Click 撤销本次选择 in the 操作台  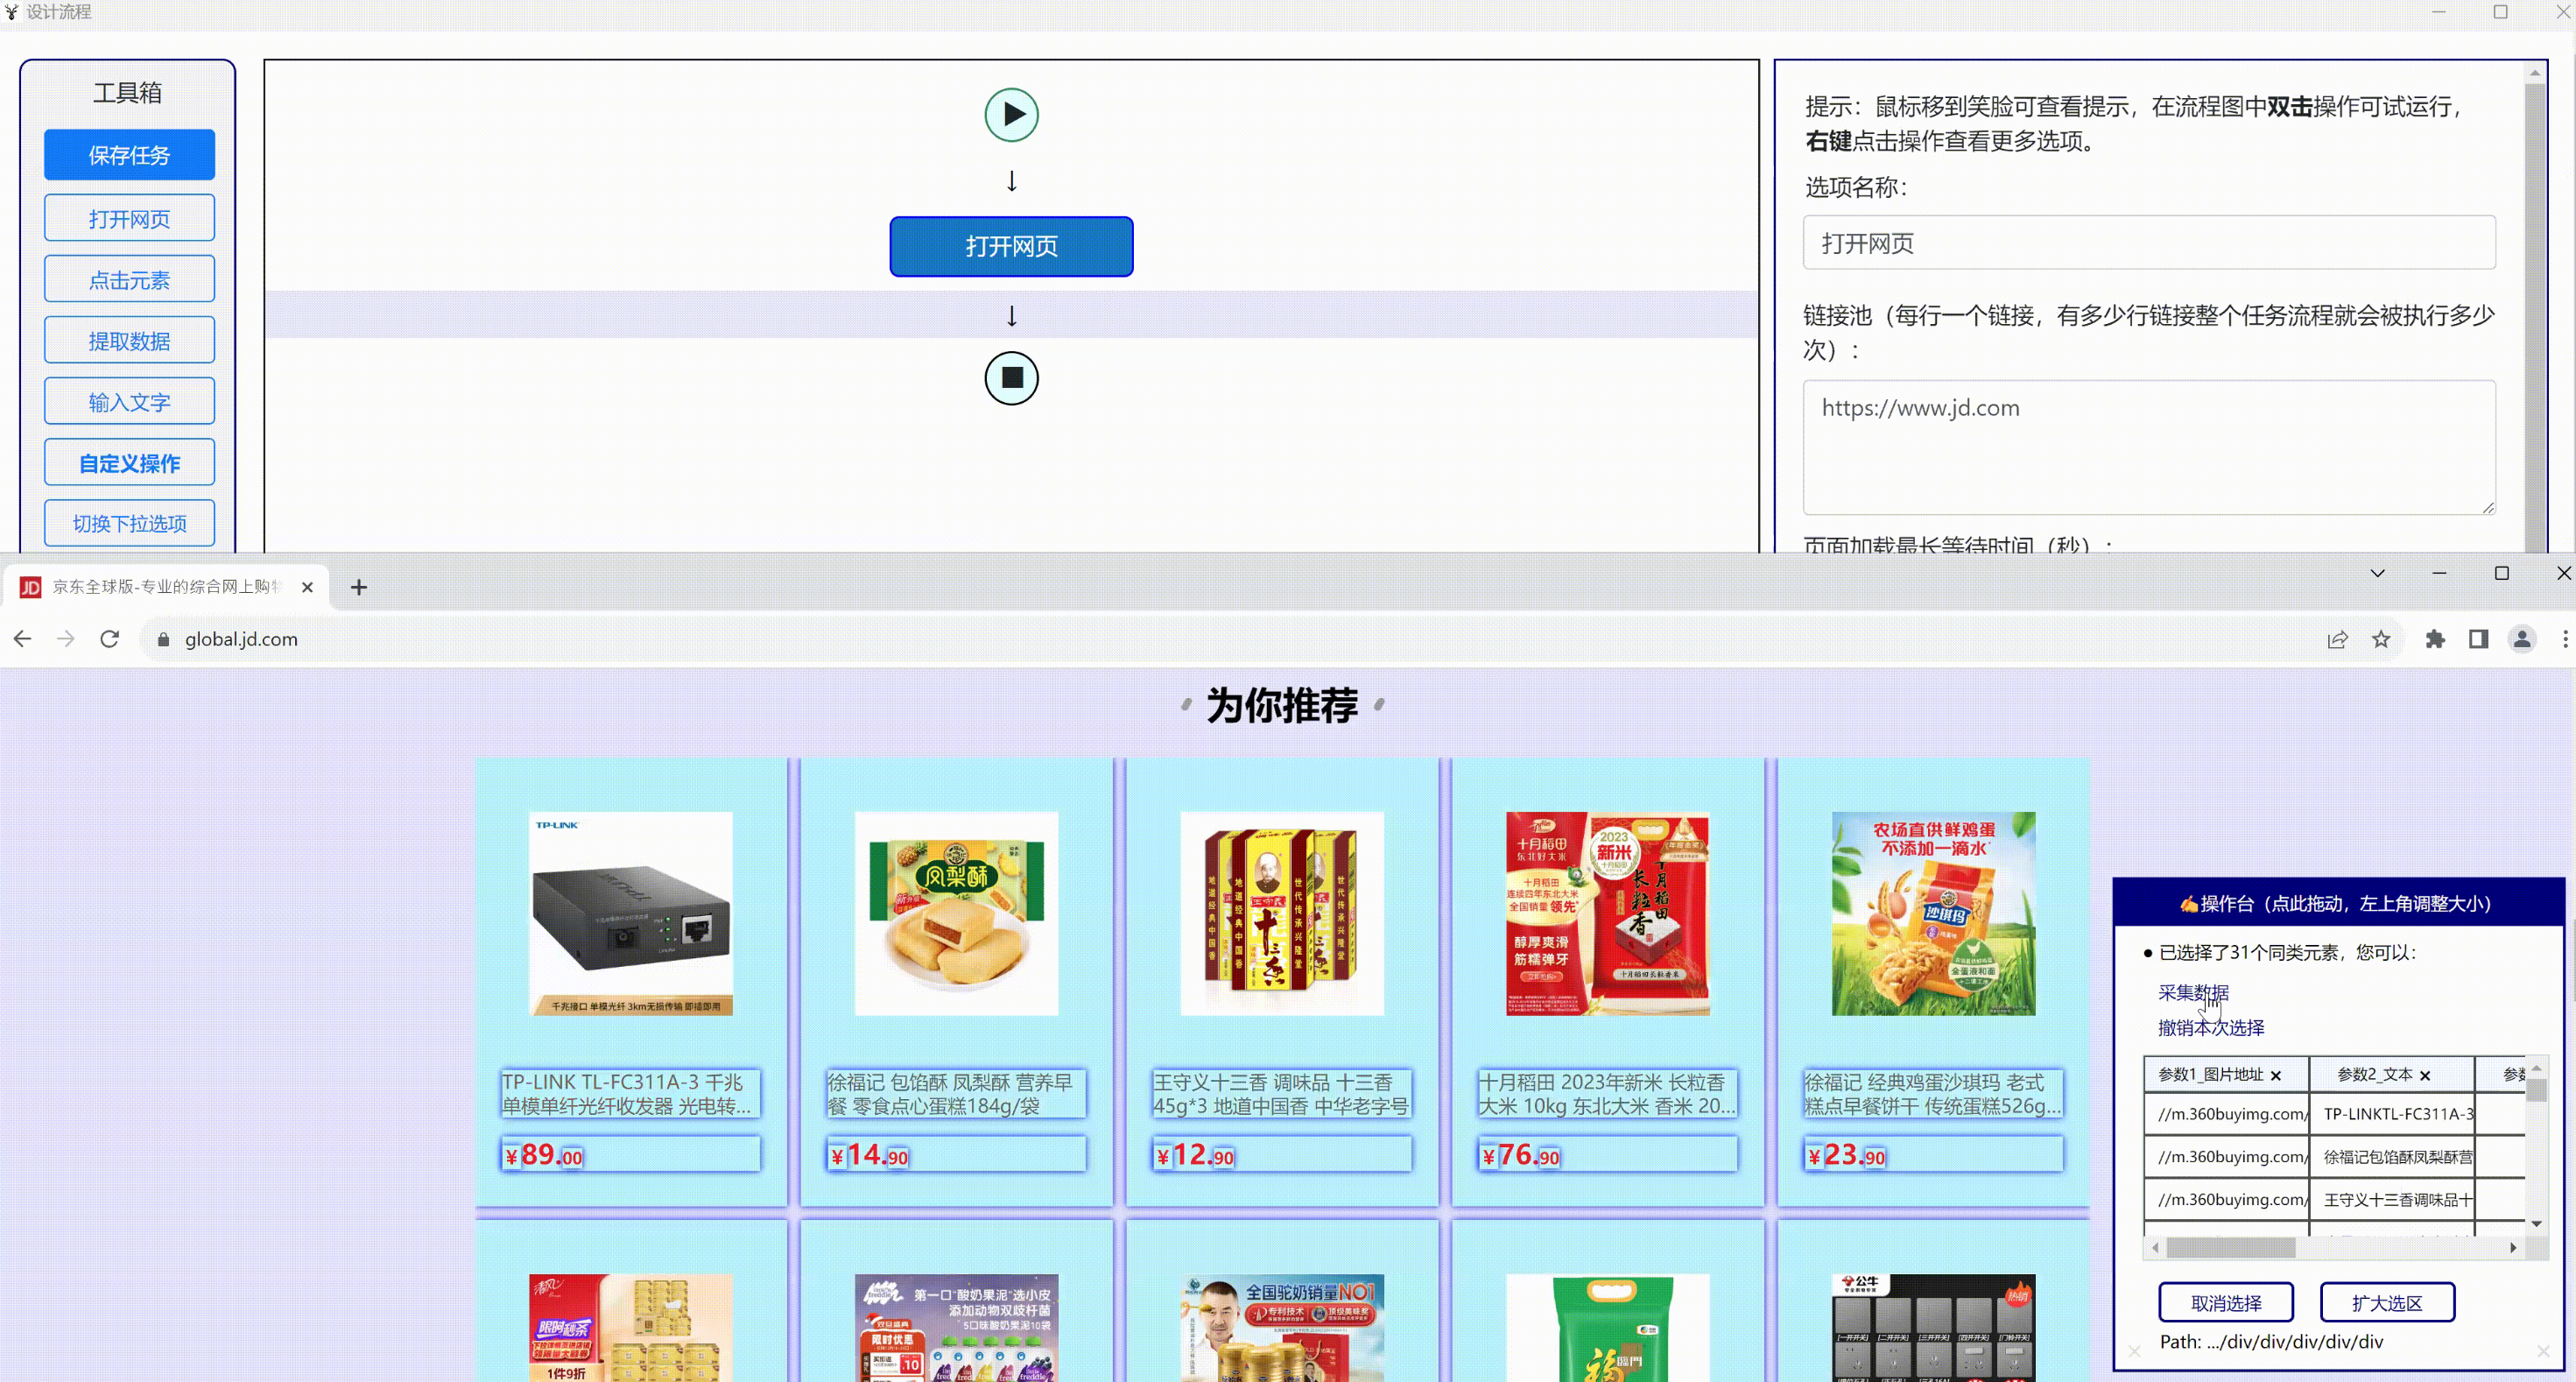pyautogui.click(x=2211, y=1027)
